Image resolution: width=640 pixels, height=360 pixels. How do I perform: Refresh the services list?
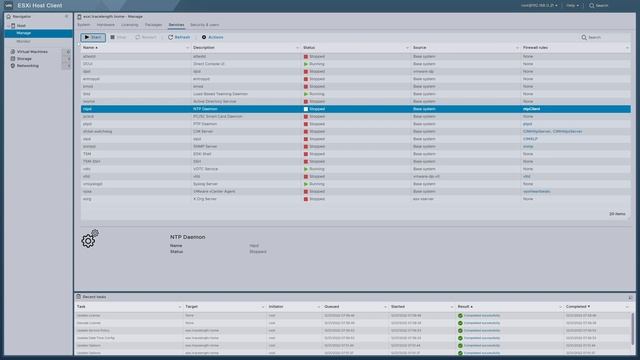(x=179, y=37)
